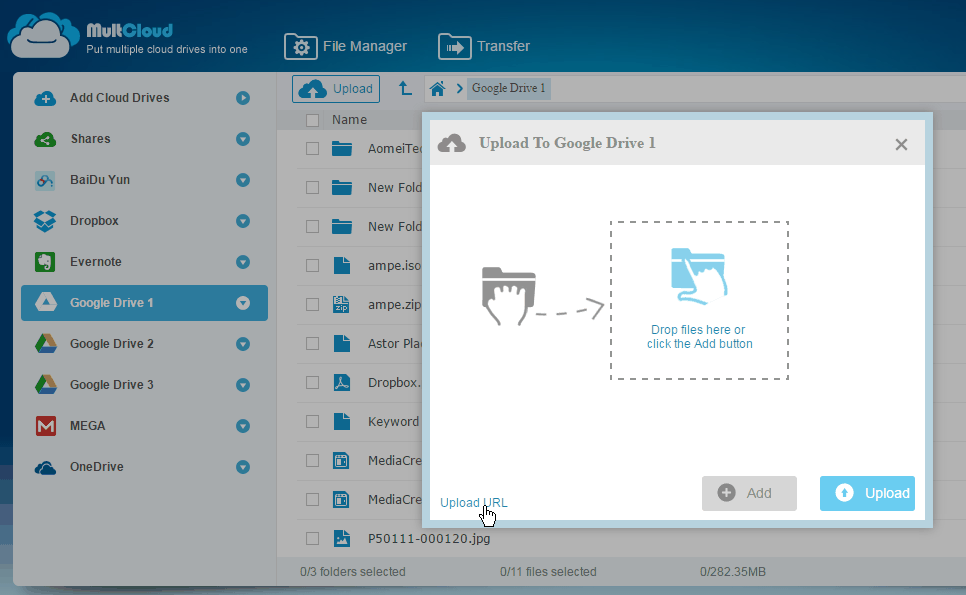Click the Google Drive 1 triangle icon

tap(46, 302)
